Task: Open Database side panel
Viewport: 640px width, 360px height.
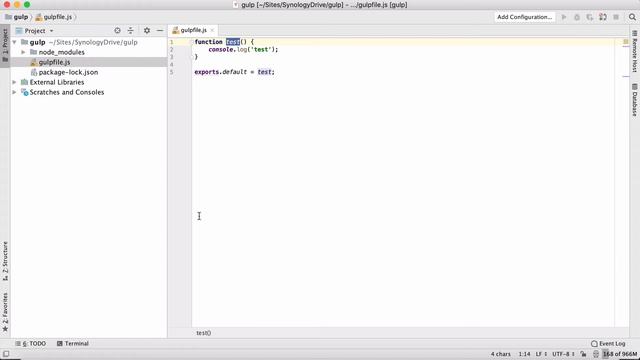Action: coord(634,100)
